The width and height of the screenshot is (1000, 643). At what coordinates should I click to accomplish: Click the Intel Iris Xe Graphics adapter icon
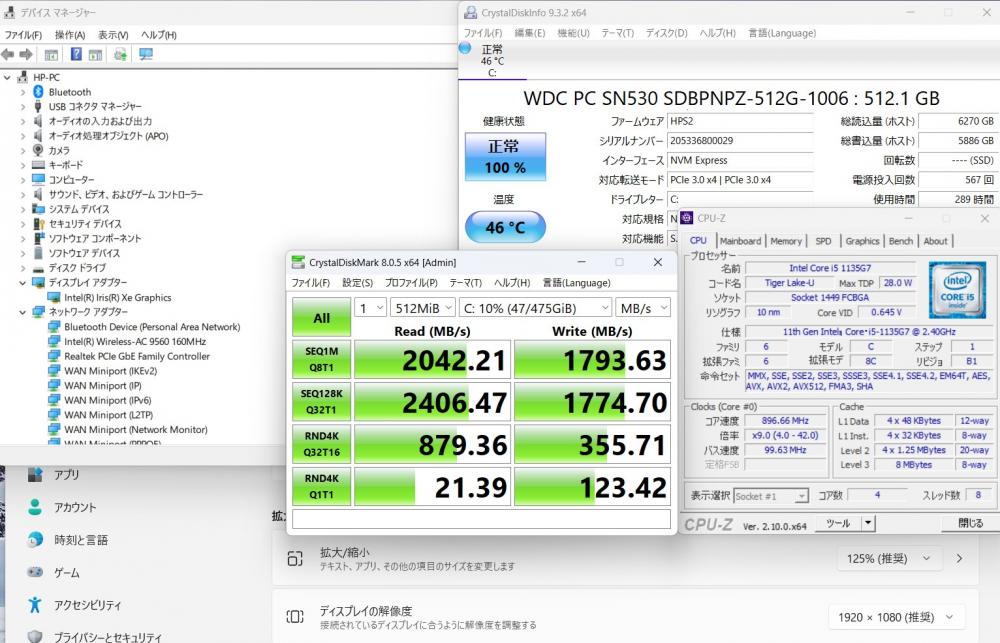(x=54, y=297)
